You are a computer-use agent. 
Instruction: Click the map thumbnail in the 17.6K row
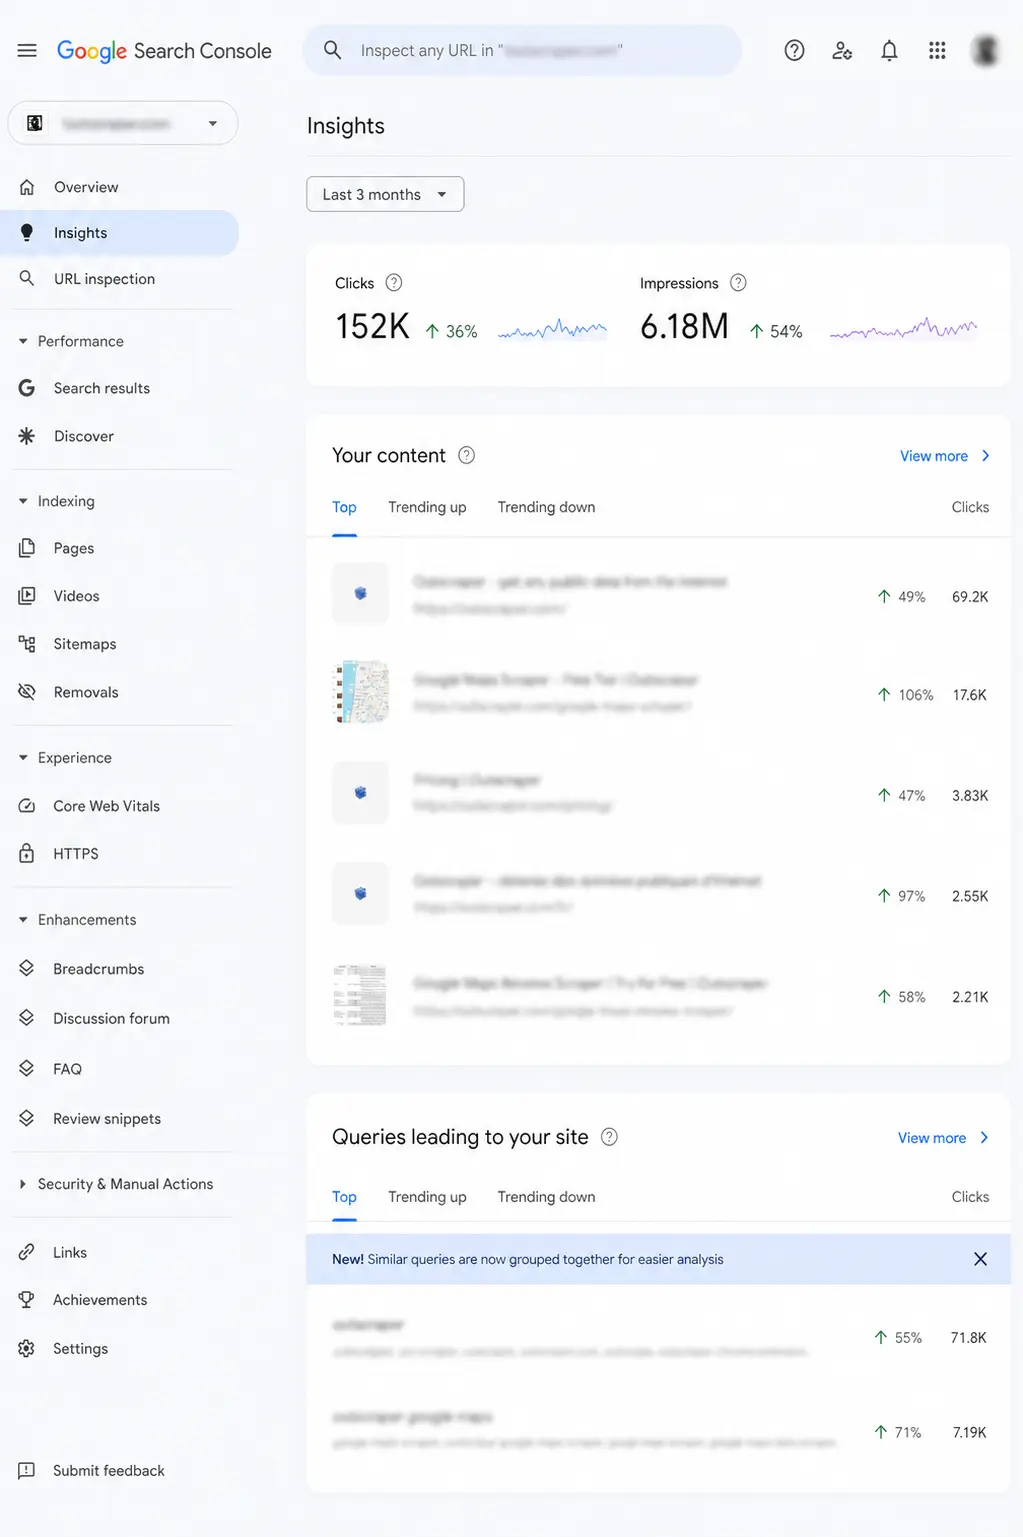tap(360, 692)
